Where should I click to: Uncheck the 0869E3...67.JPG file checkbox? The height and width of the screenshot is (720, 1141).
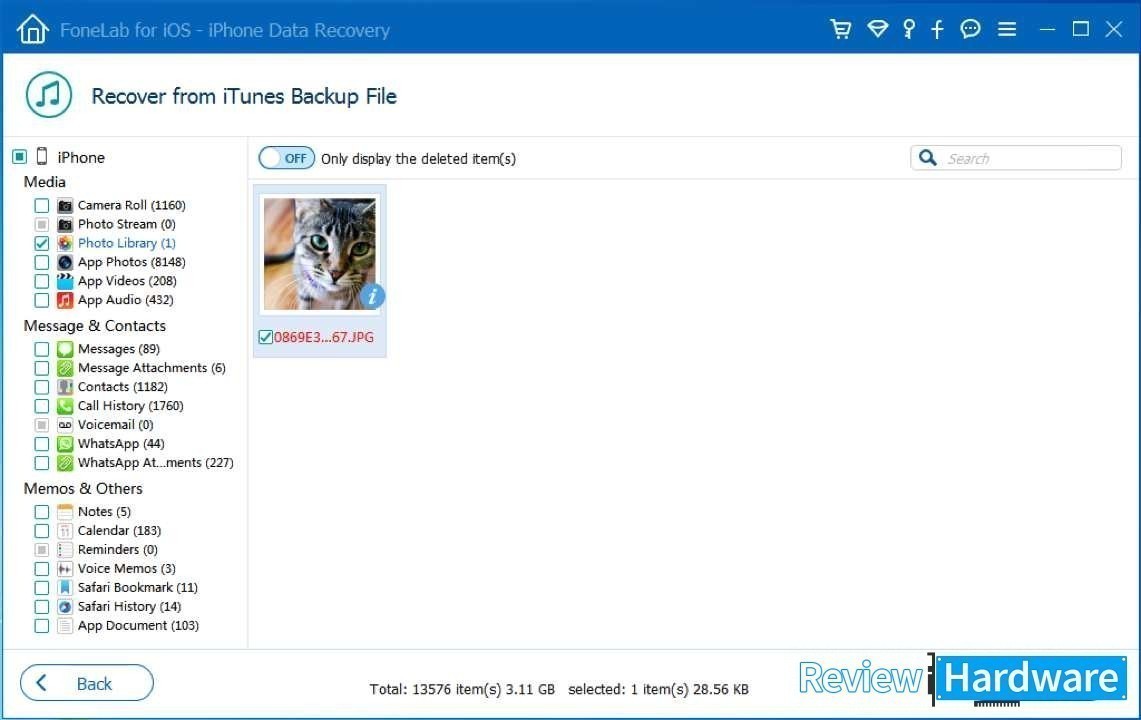[265, 337]
